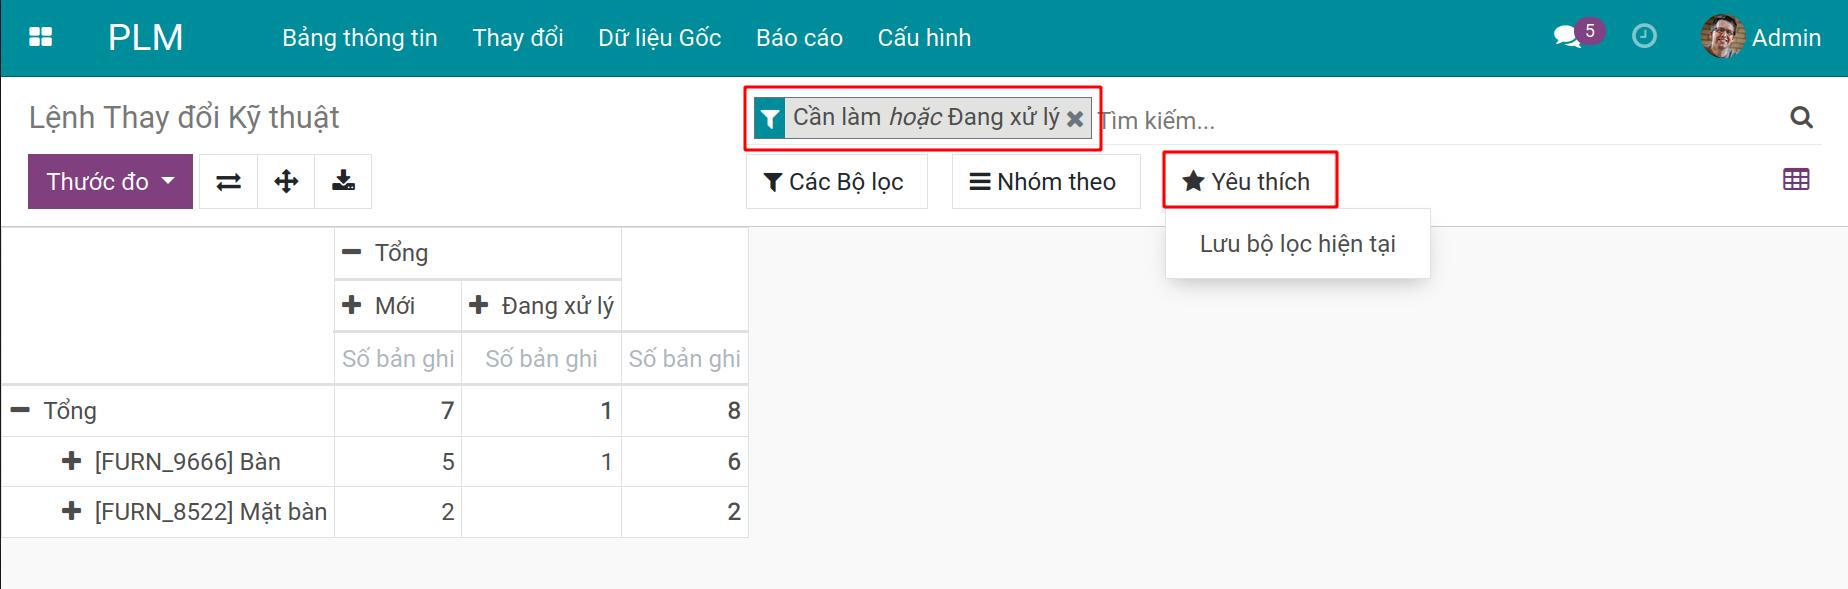Open the Nhóm theo grouping options

(1044, 181)
